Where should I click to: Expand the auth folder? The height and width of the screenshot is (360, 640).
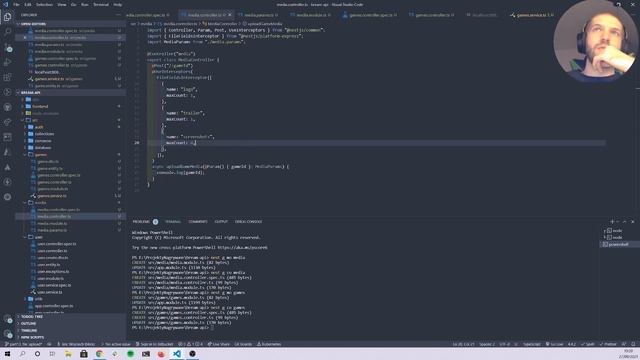pos(39,127)
